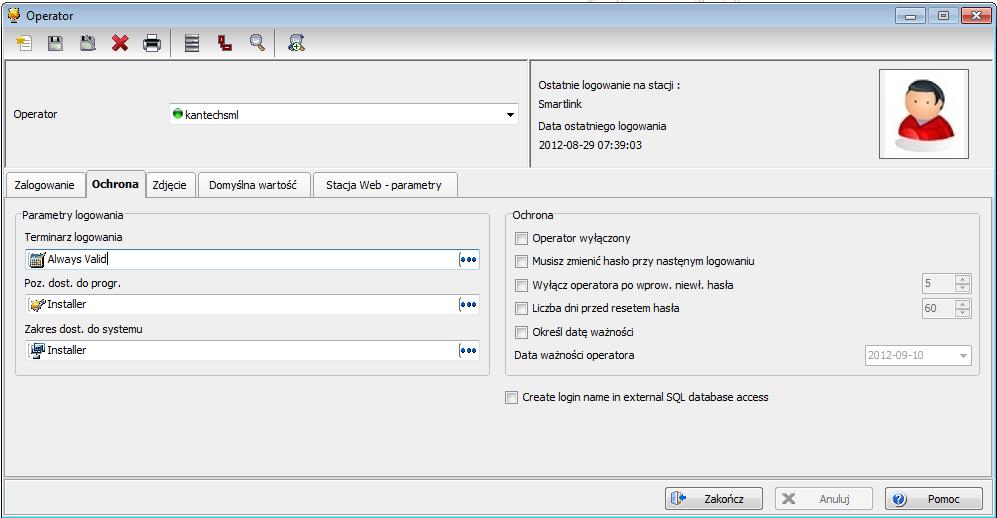Decrease the invalid password count spinner showing 5

[963, 288]
